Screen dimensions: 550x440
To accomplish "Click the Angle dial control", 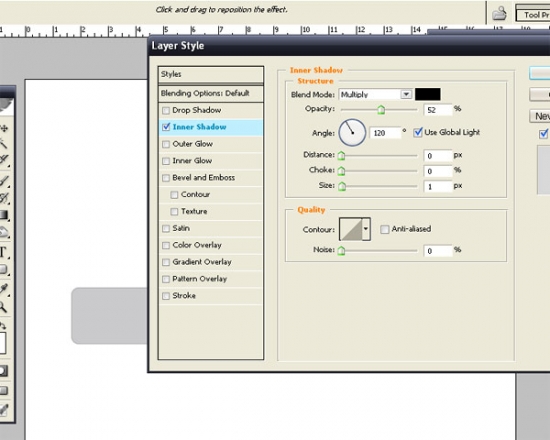I will click(x=352, y=133).
